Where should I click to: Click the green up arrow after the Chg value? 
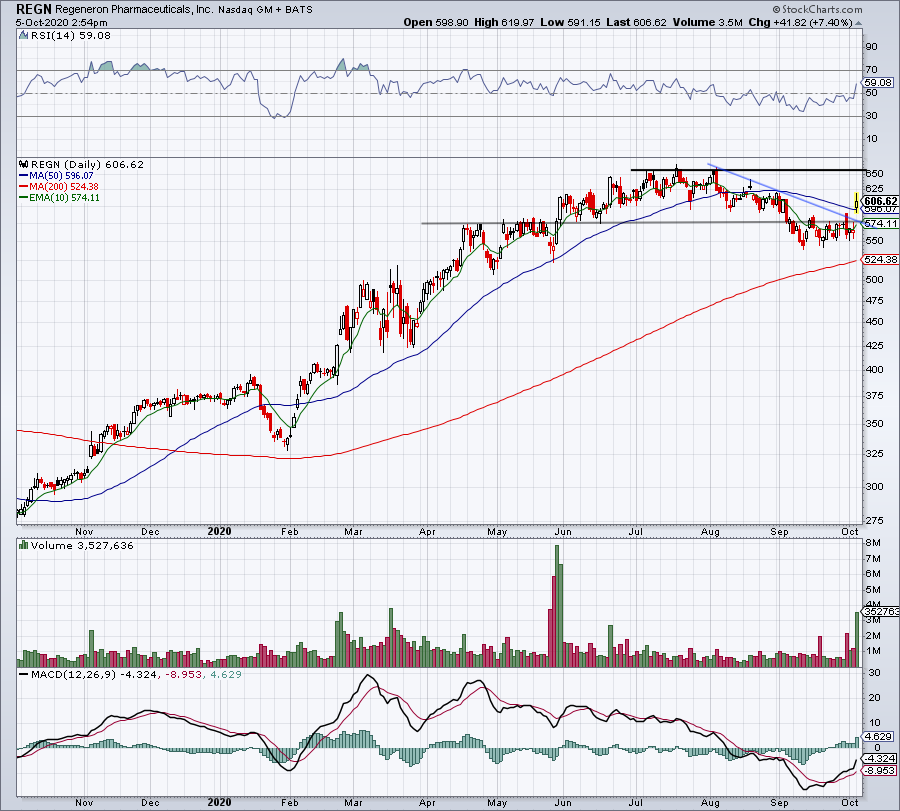point(859,23)
